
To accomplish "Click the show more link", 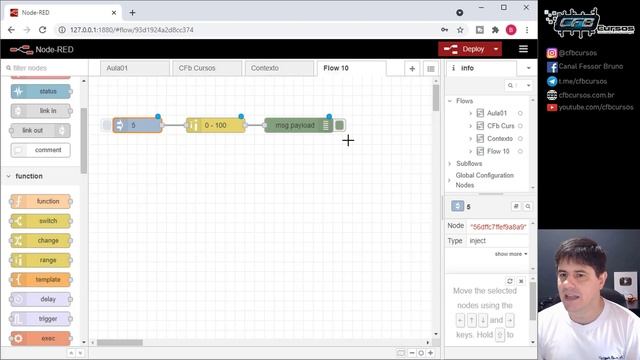I will [x=511, y=254].
